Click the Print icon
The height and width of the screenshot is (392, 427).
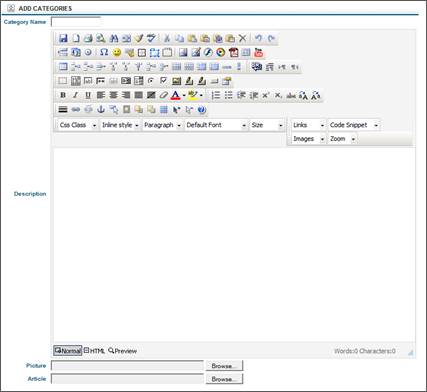[88, 38]
